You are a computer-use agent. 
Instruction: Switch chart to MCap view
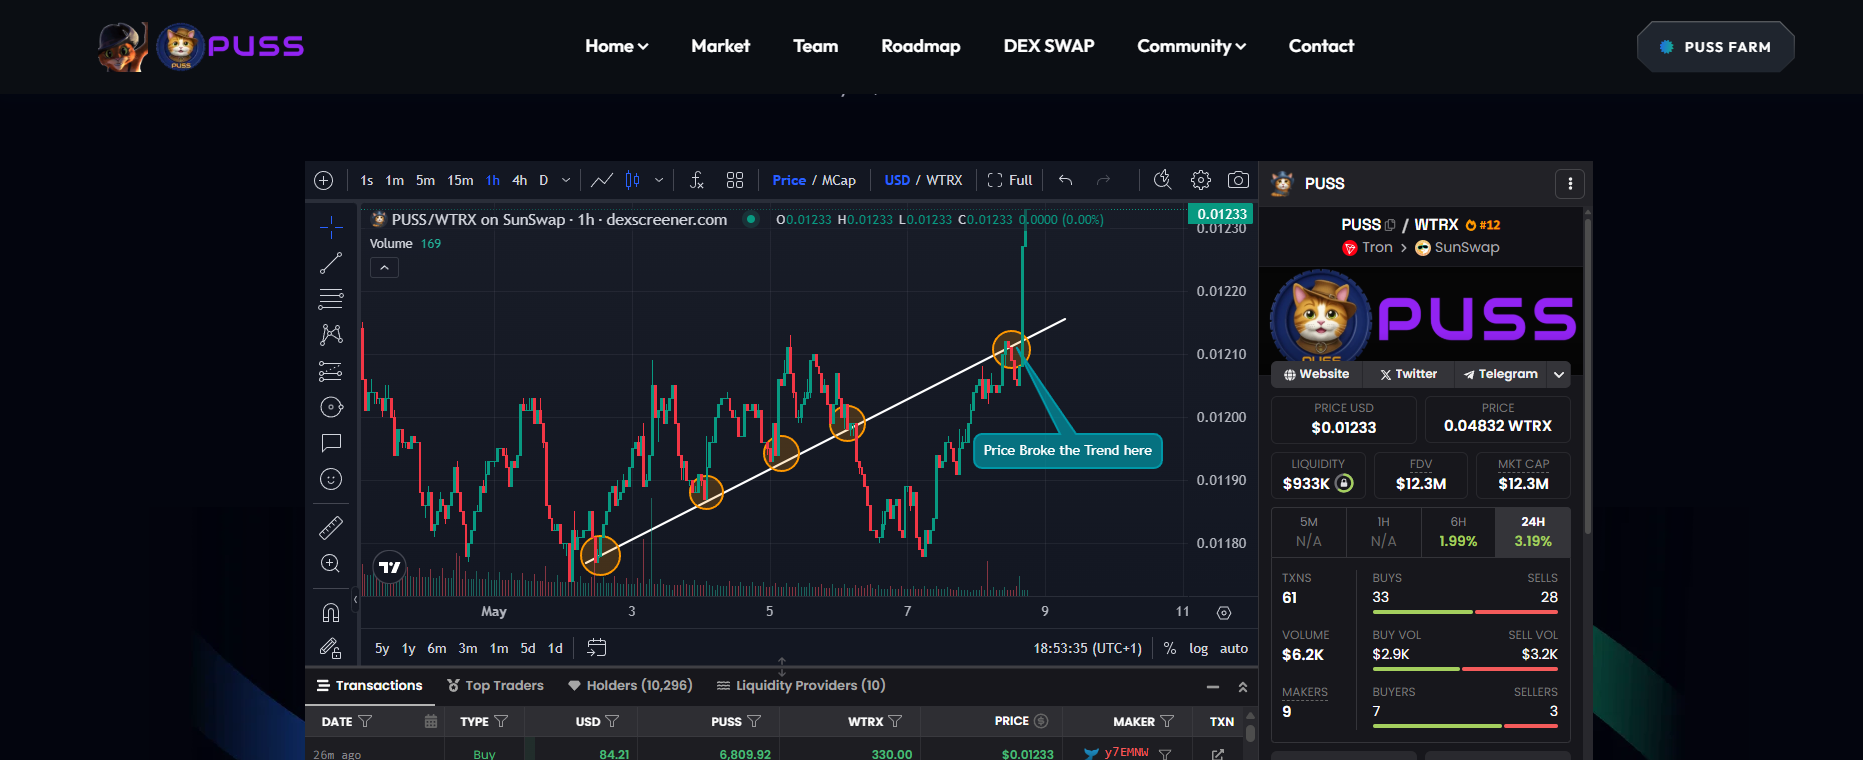(x=839, y=180)
